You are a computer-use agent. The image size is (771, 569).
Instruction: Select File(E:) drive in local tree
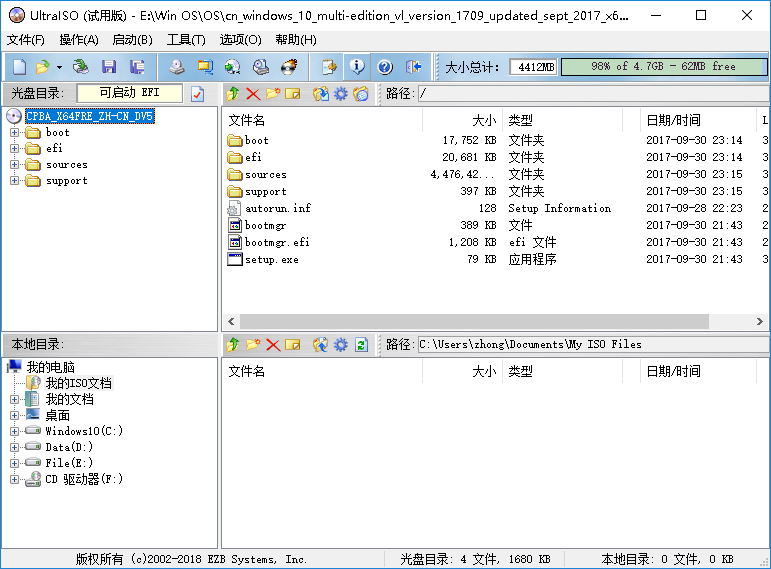click(x=69, y=463)
